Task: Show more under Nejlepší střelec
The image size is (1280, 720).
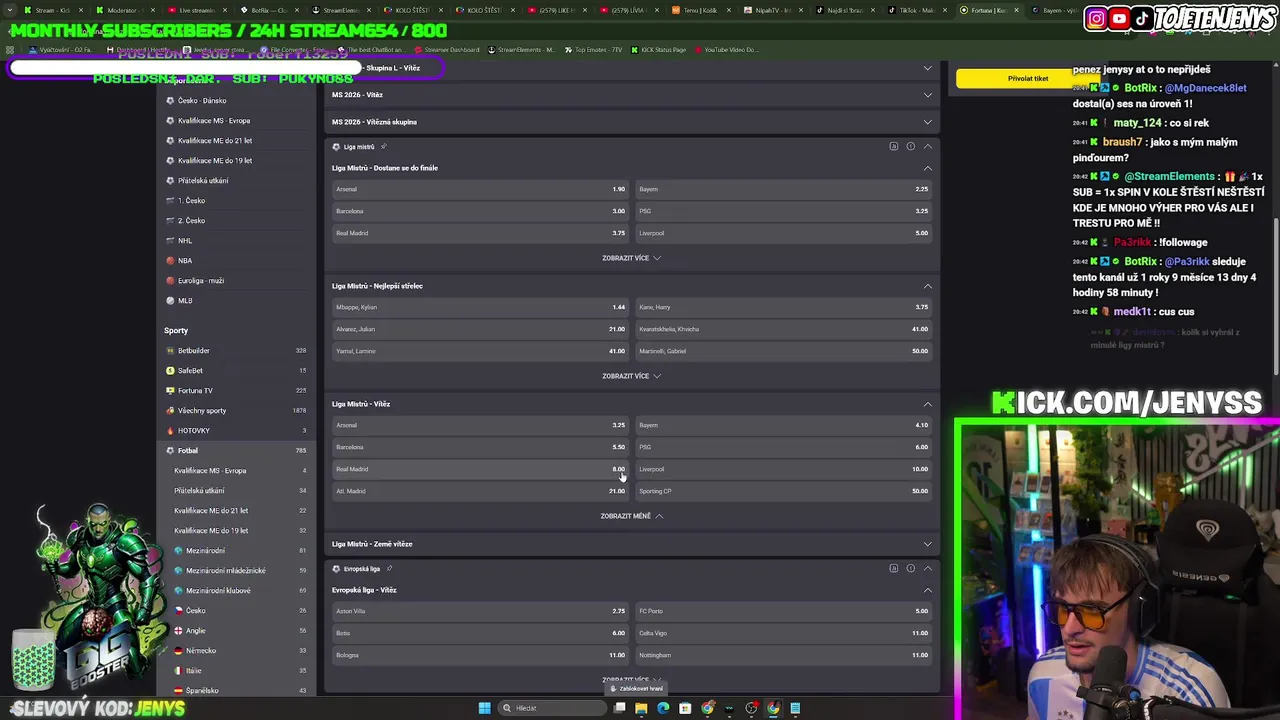Action: (631, 376)
